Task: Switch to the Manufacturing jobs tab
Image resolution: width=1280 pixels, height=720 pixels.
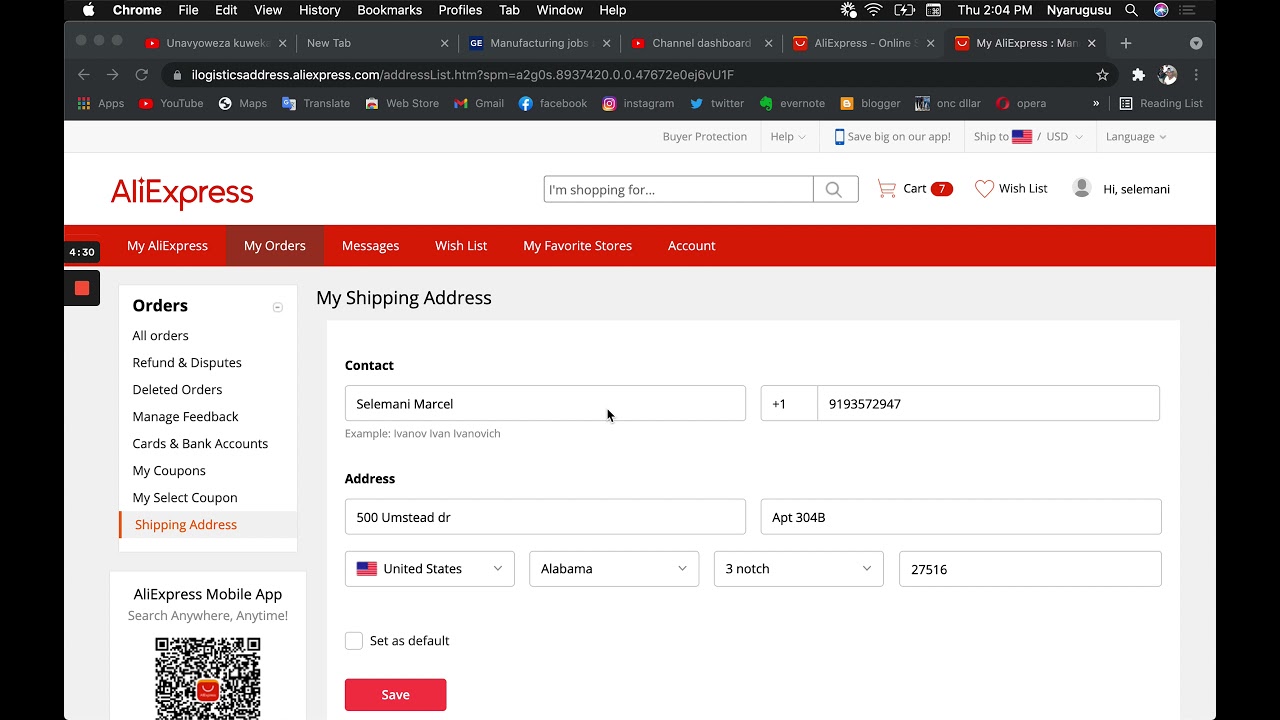Action: 540,43
